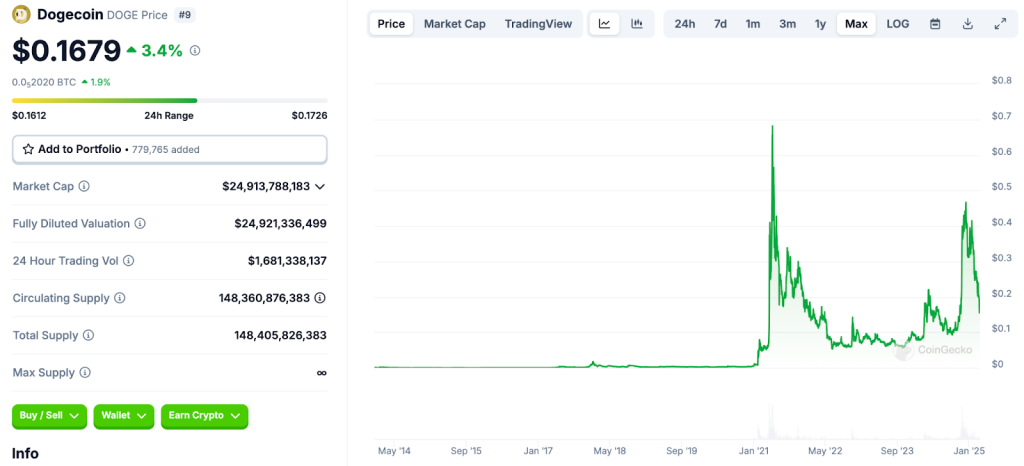The width and height of the screenshot is (1024, 466).
Task: Open the calendar date range picker
Action: click(935, 24)
